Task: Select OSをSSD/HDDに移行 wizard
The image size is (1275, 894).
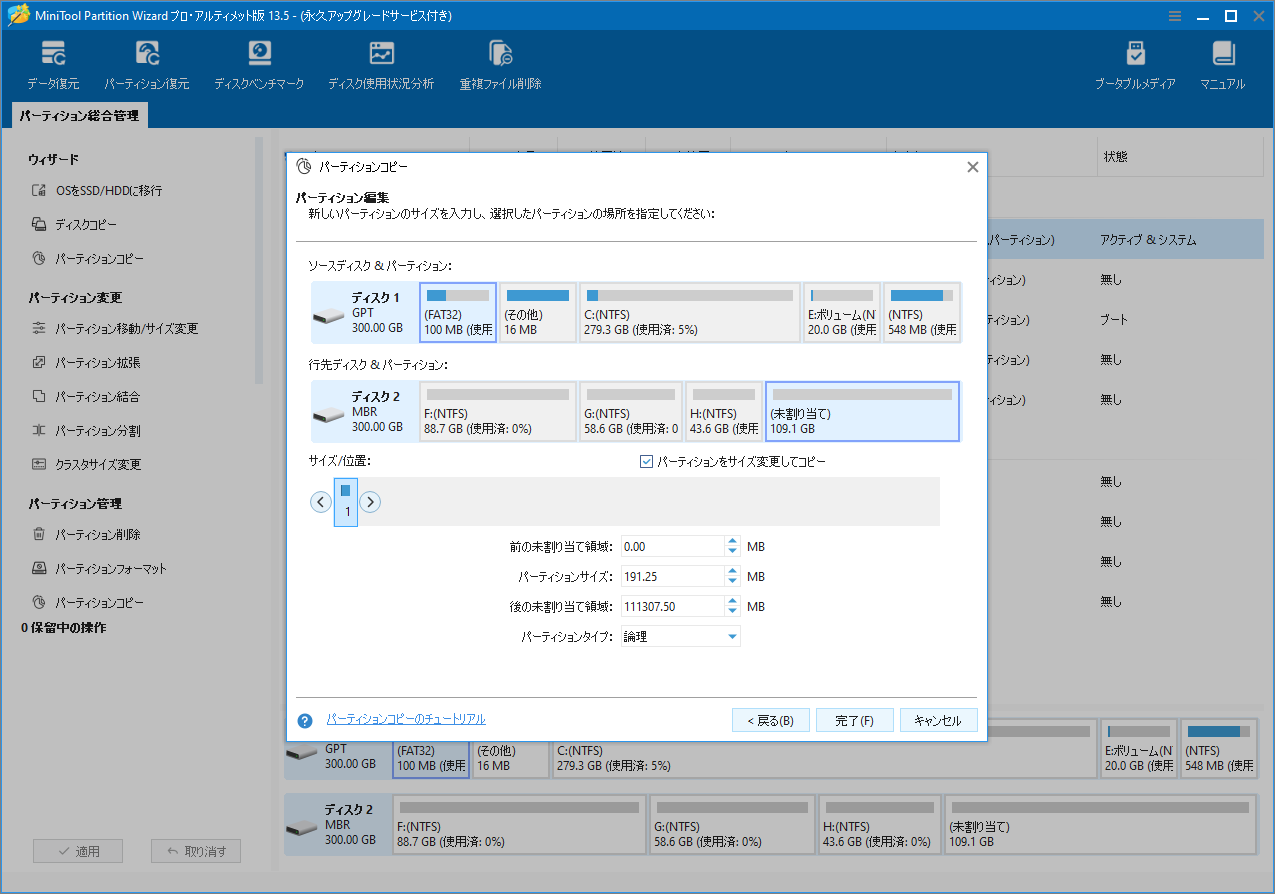Action: click(110, 189)
